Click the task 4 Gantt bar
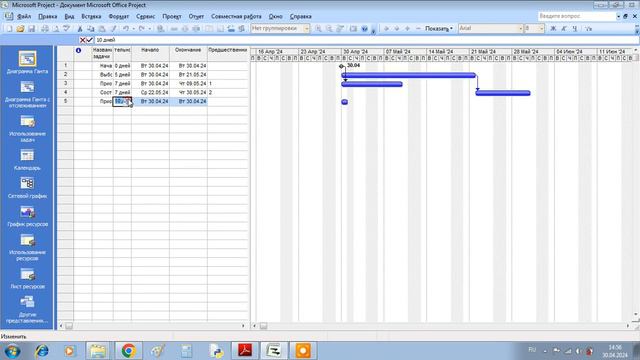Viewport: 640px width, 360px height. [503, 93]
